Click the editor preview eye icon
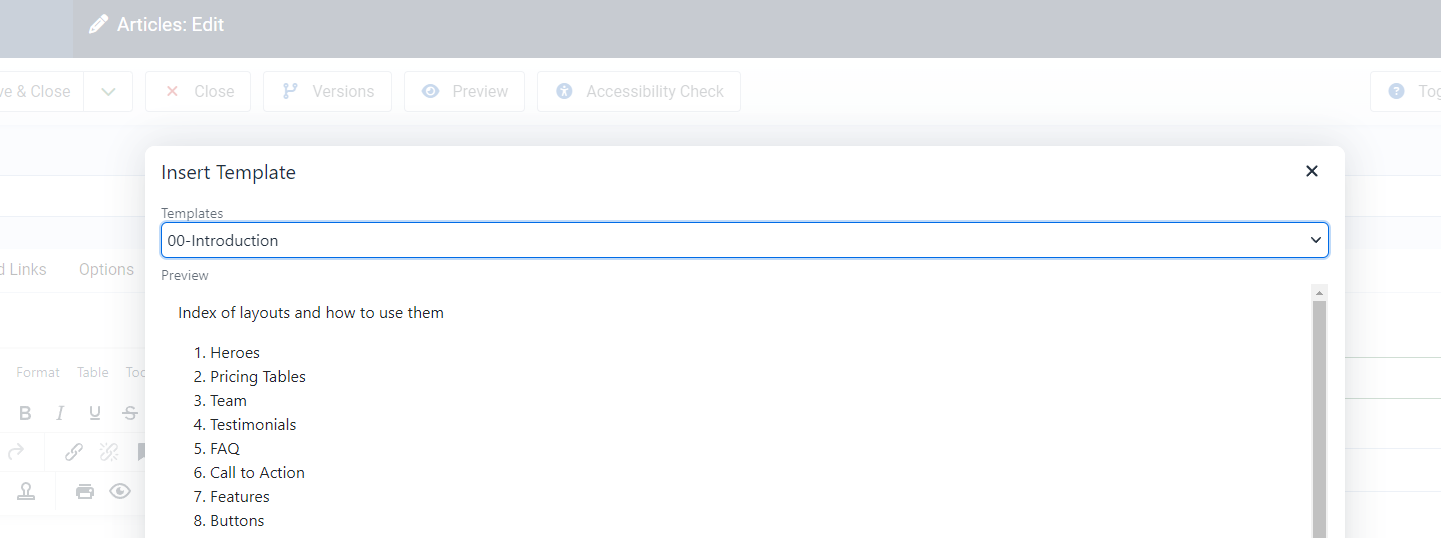 [120, 491]
